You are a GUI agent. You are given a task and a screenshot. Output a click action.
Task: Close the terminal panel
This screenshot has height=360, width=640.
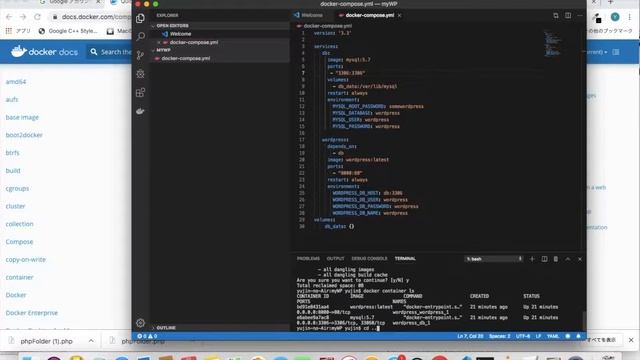click(x=580, y=259)
